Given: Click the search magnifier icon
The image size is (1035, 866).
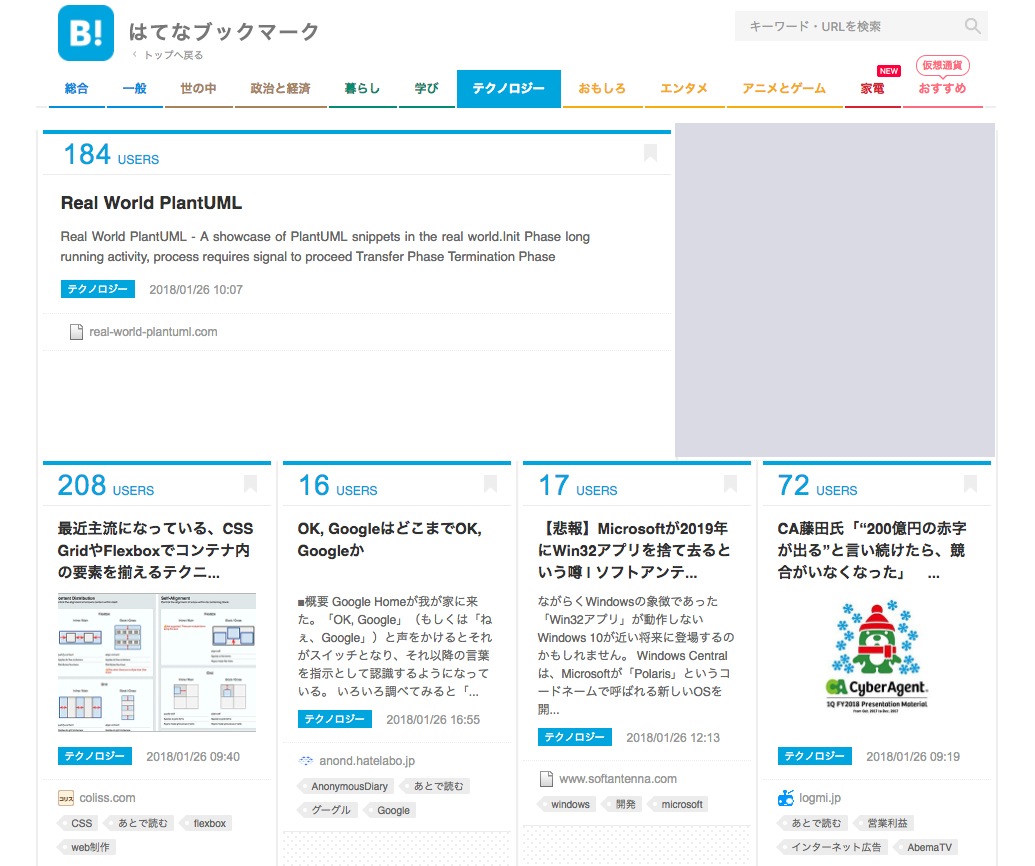Looking at the screenshot, I should [x=972, y=26].
